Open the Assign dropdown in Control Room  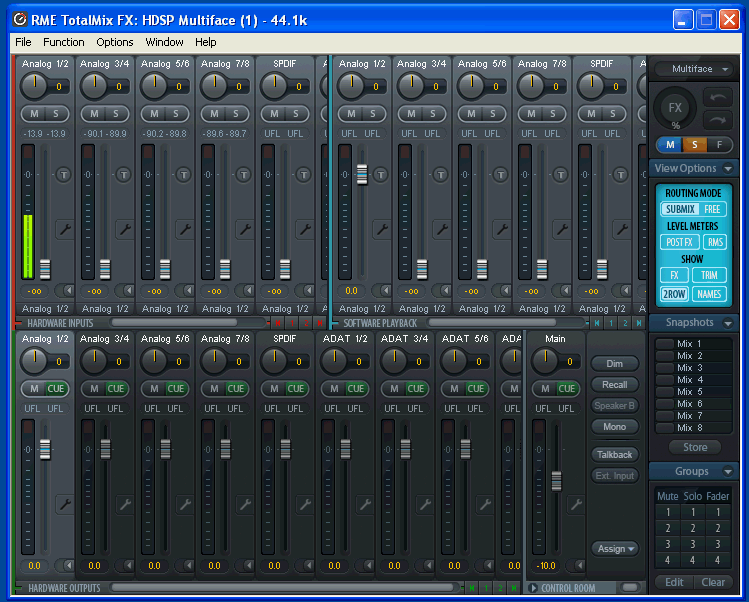click(x=615, y=548)
